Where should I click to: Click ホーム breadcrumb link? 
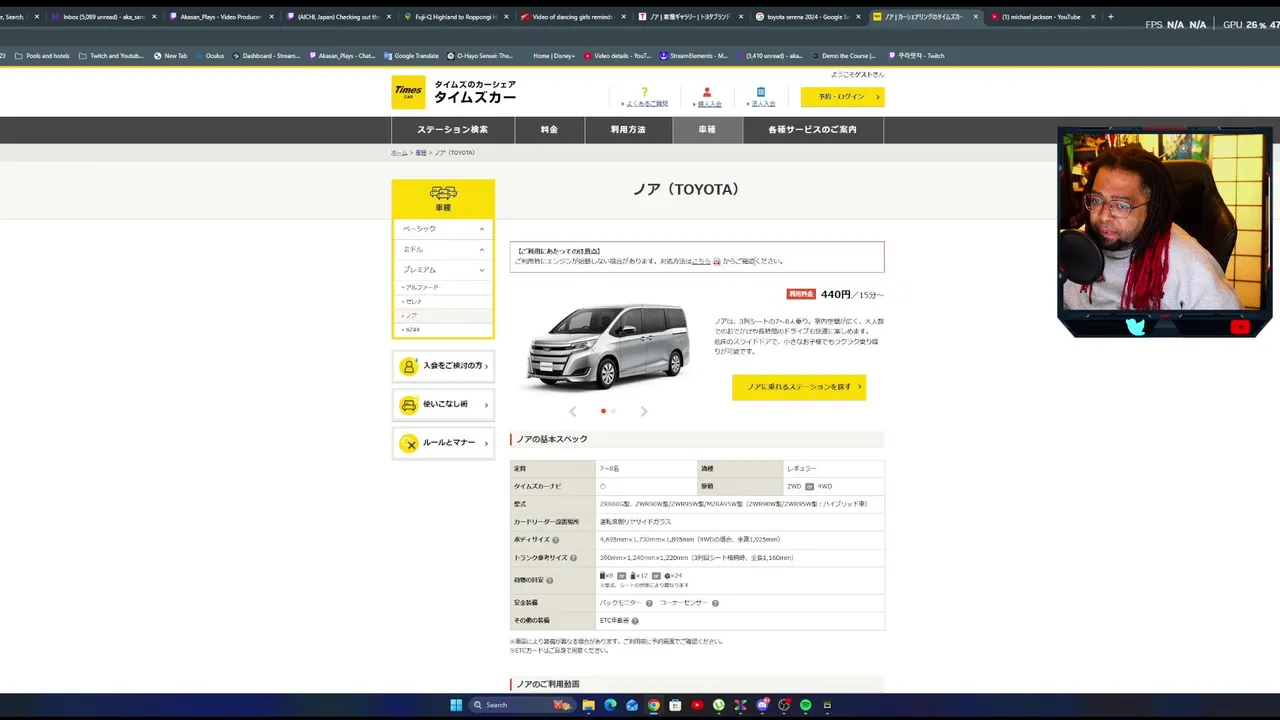(x=399, y=153)
